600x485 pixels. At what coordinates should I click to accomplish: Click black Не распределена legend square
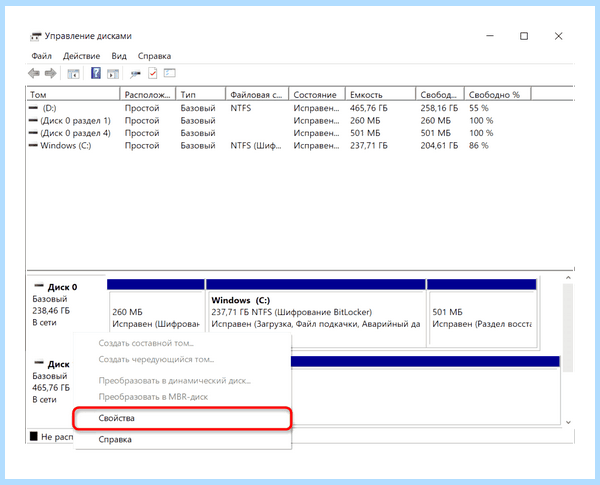pos(34,436)
